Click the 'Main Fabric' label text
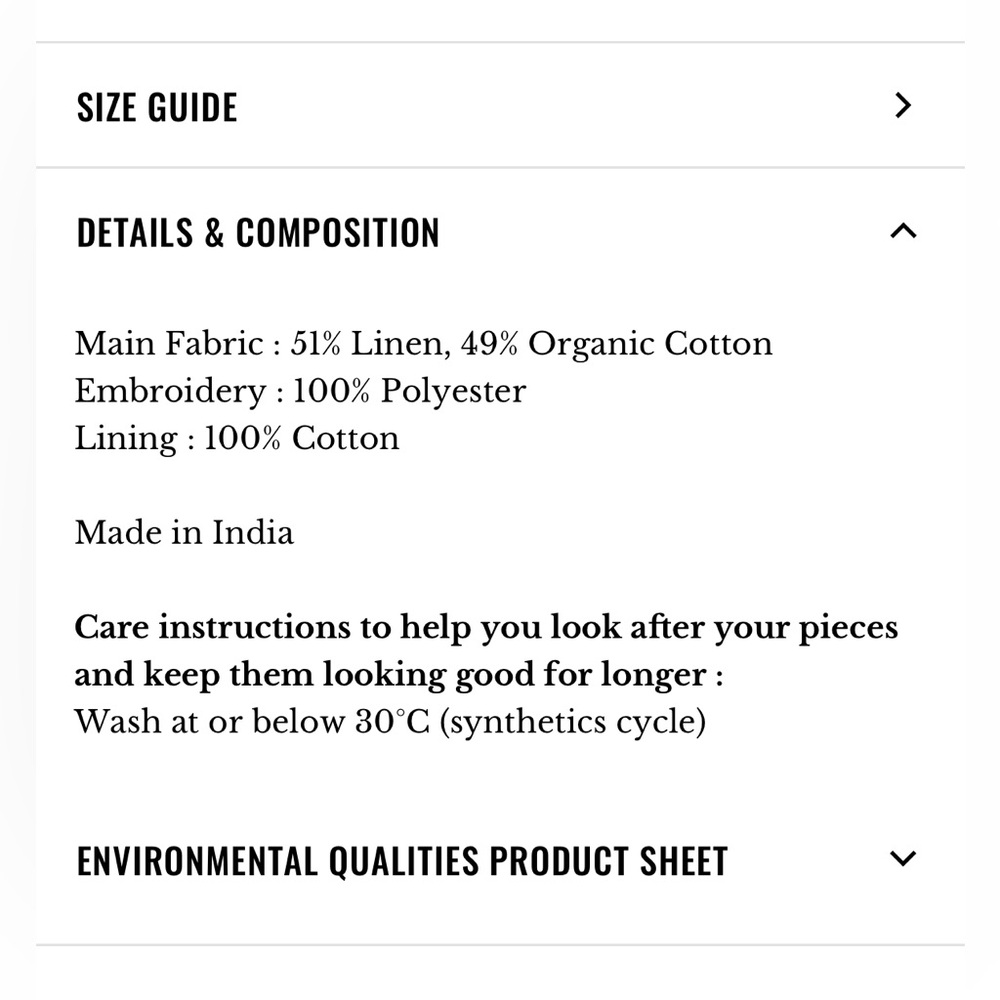The height and width of the screenshot is (1000, 1000). [x=169, y=344]
